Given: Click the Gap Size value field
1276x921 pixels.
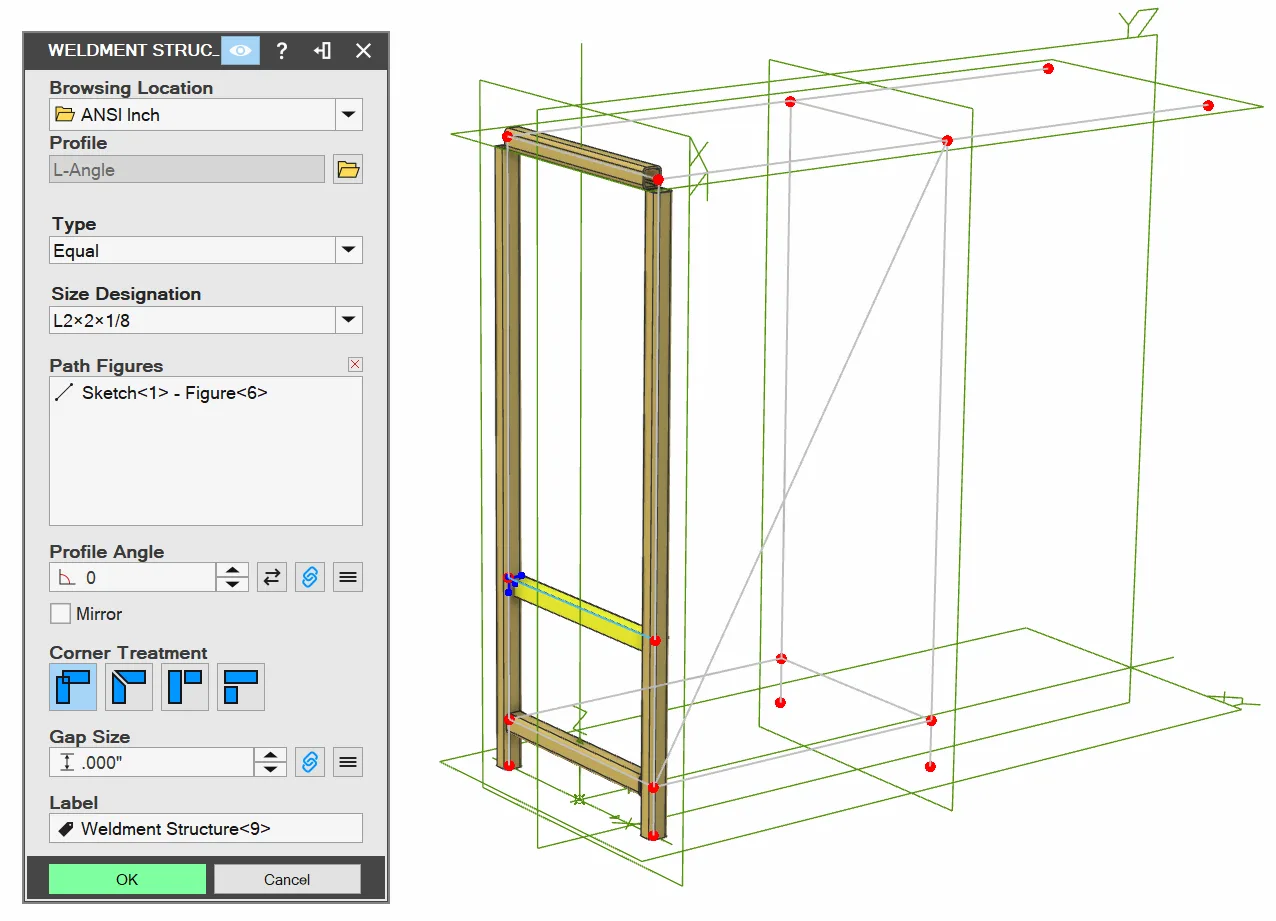Looking at the screenshot, I should [x=151, y=762].
